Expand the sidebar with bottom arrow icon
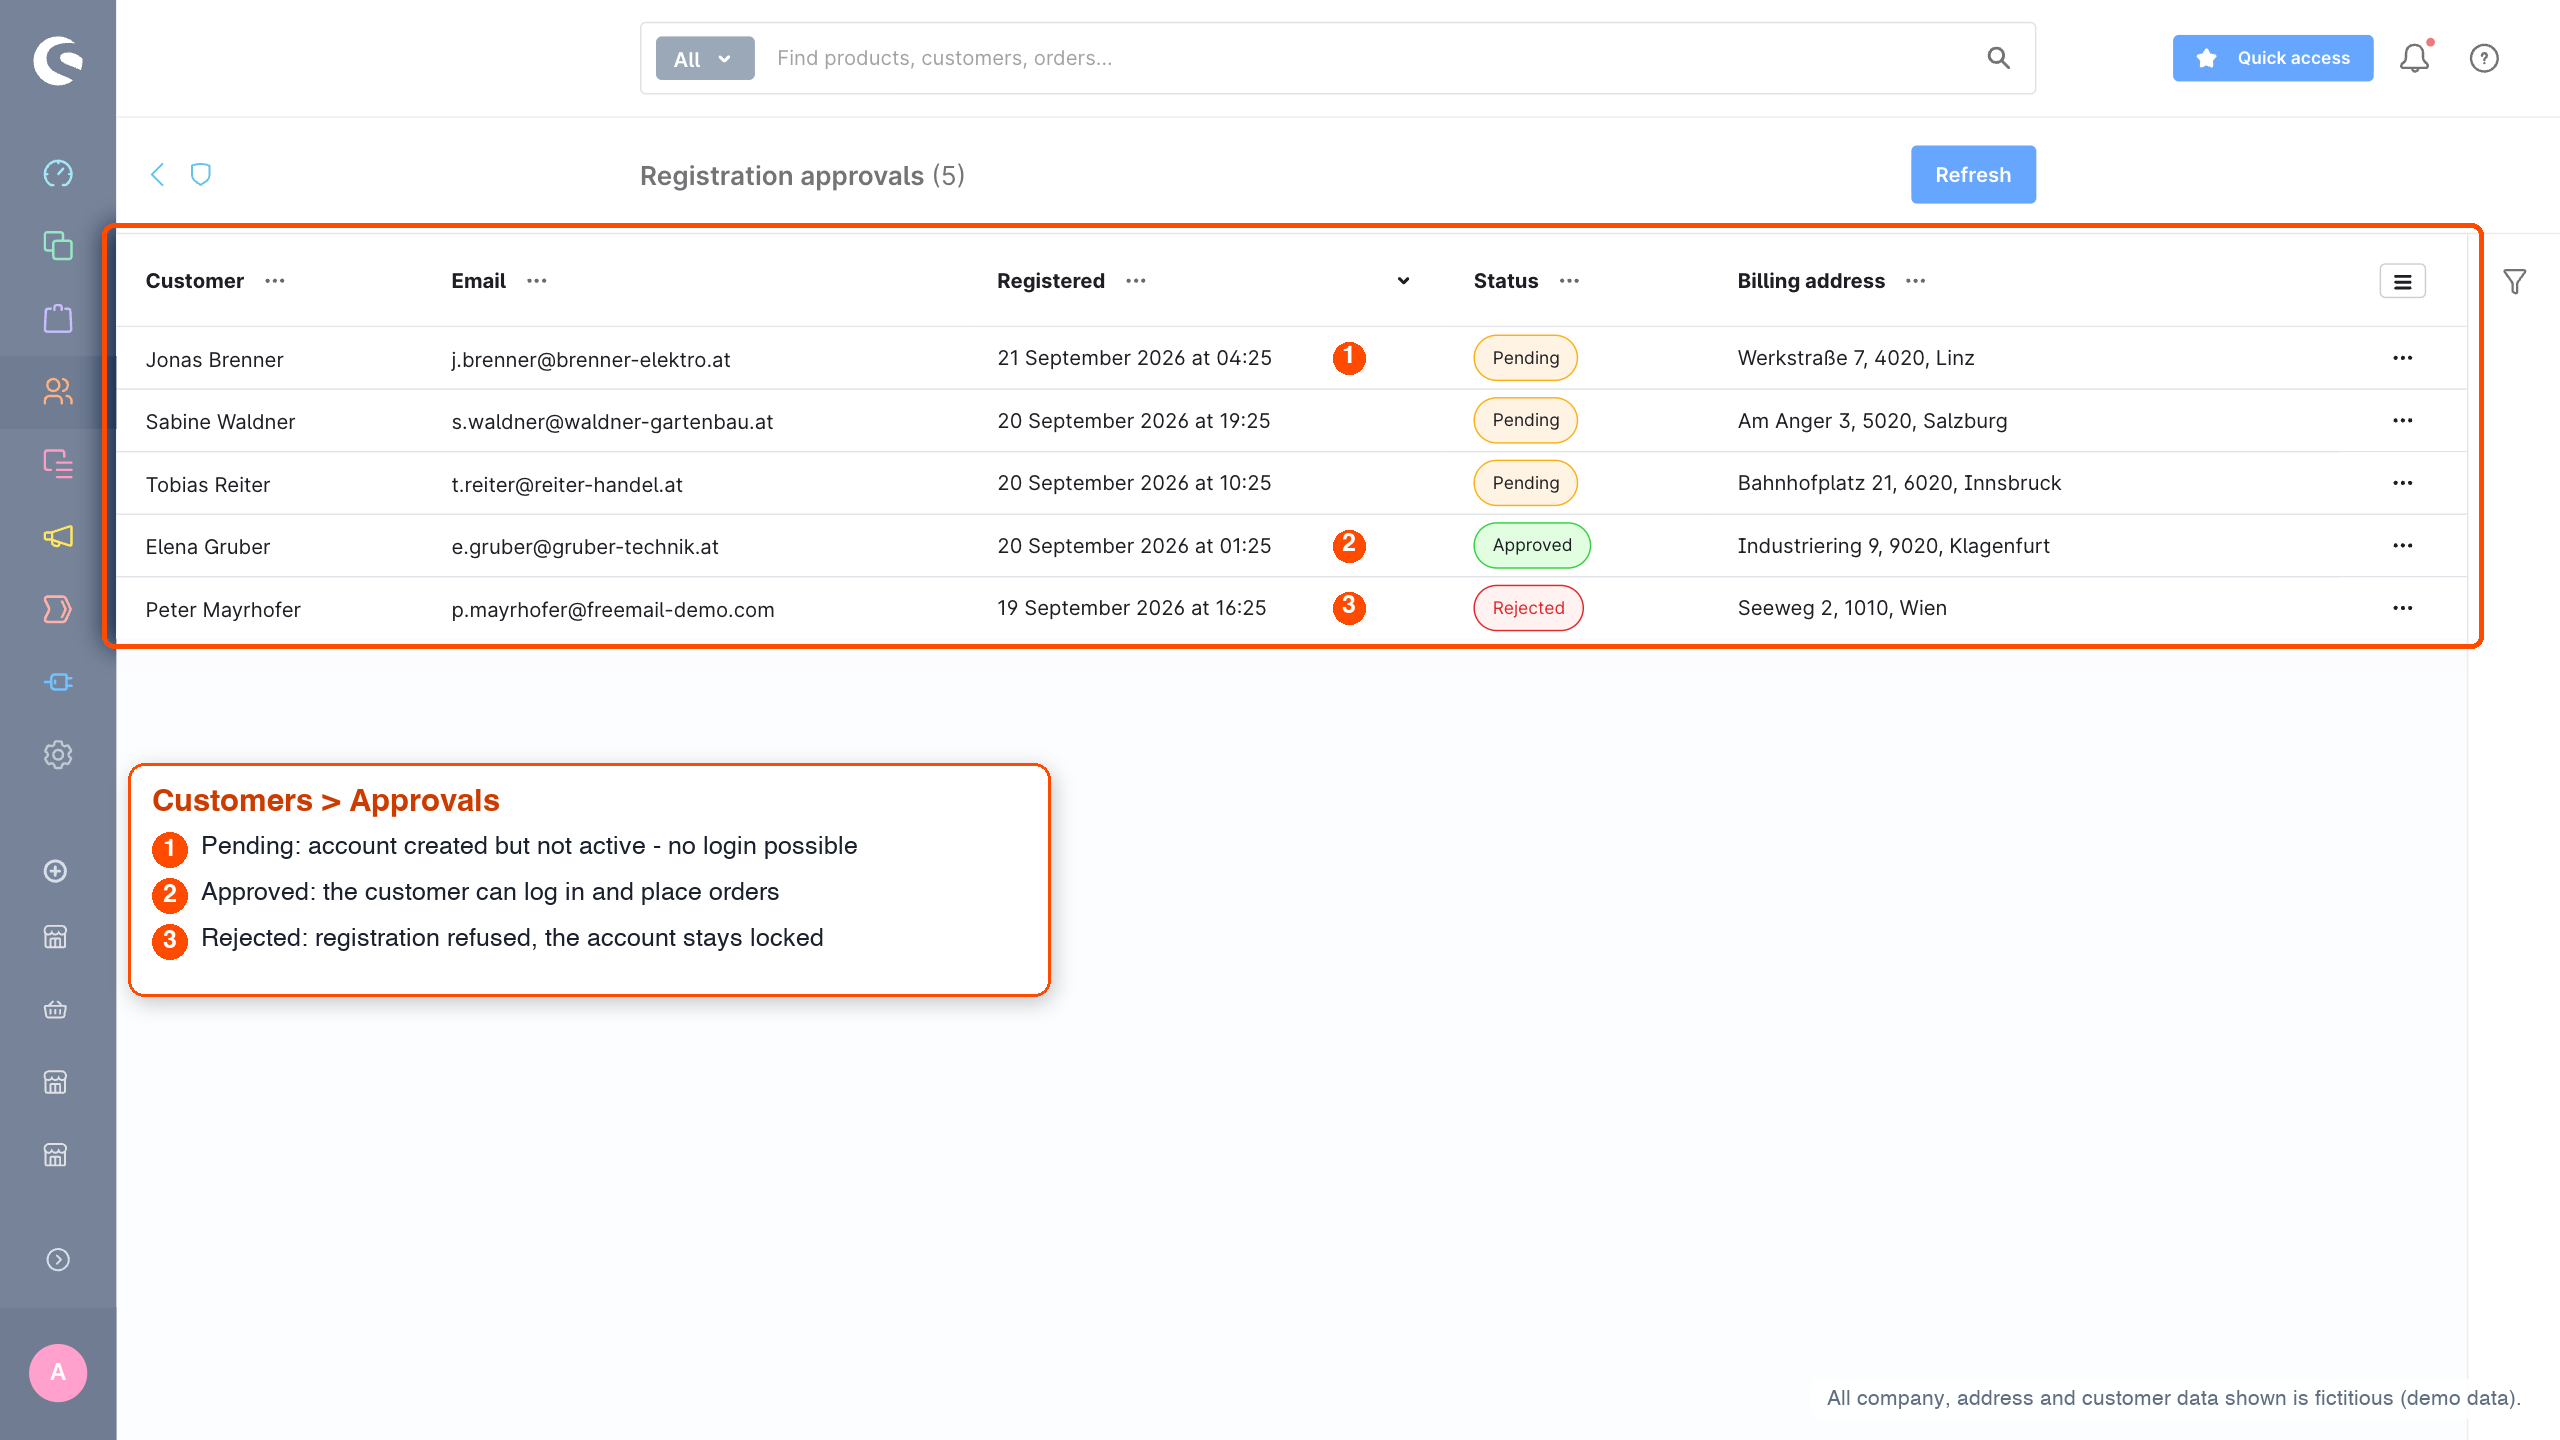Screen dimensions: 2560x1440 point(58,1259)
